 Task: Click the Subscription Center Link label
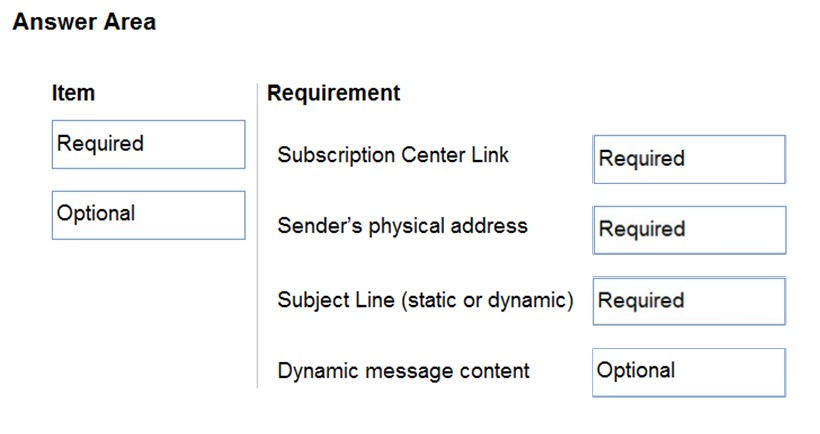(393, 155)
